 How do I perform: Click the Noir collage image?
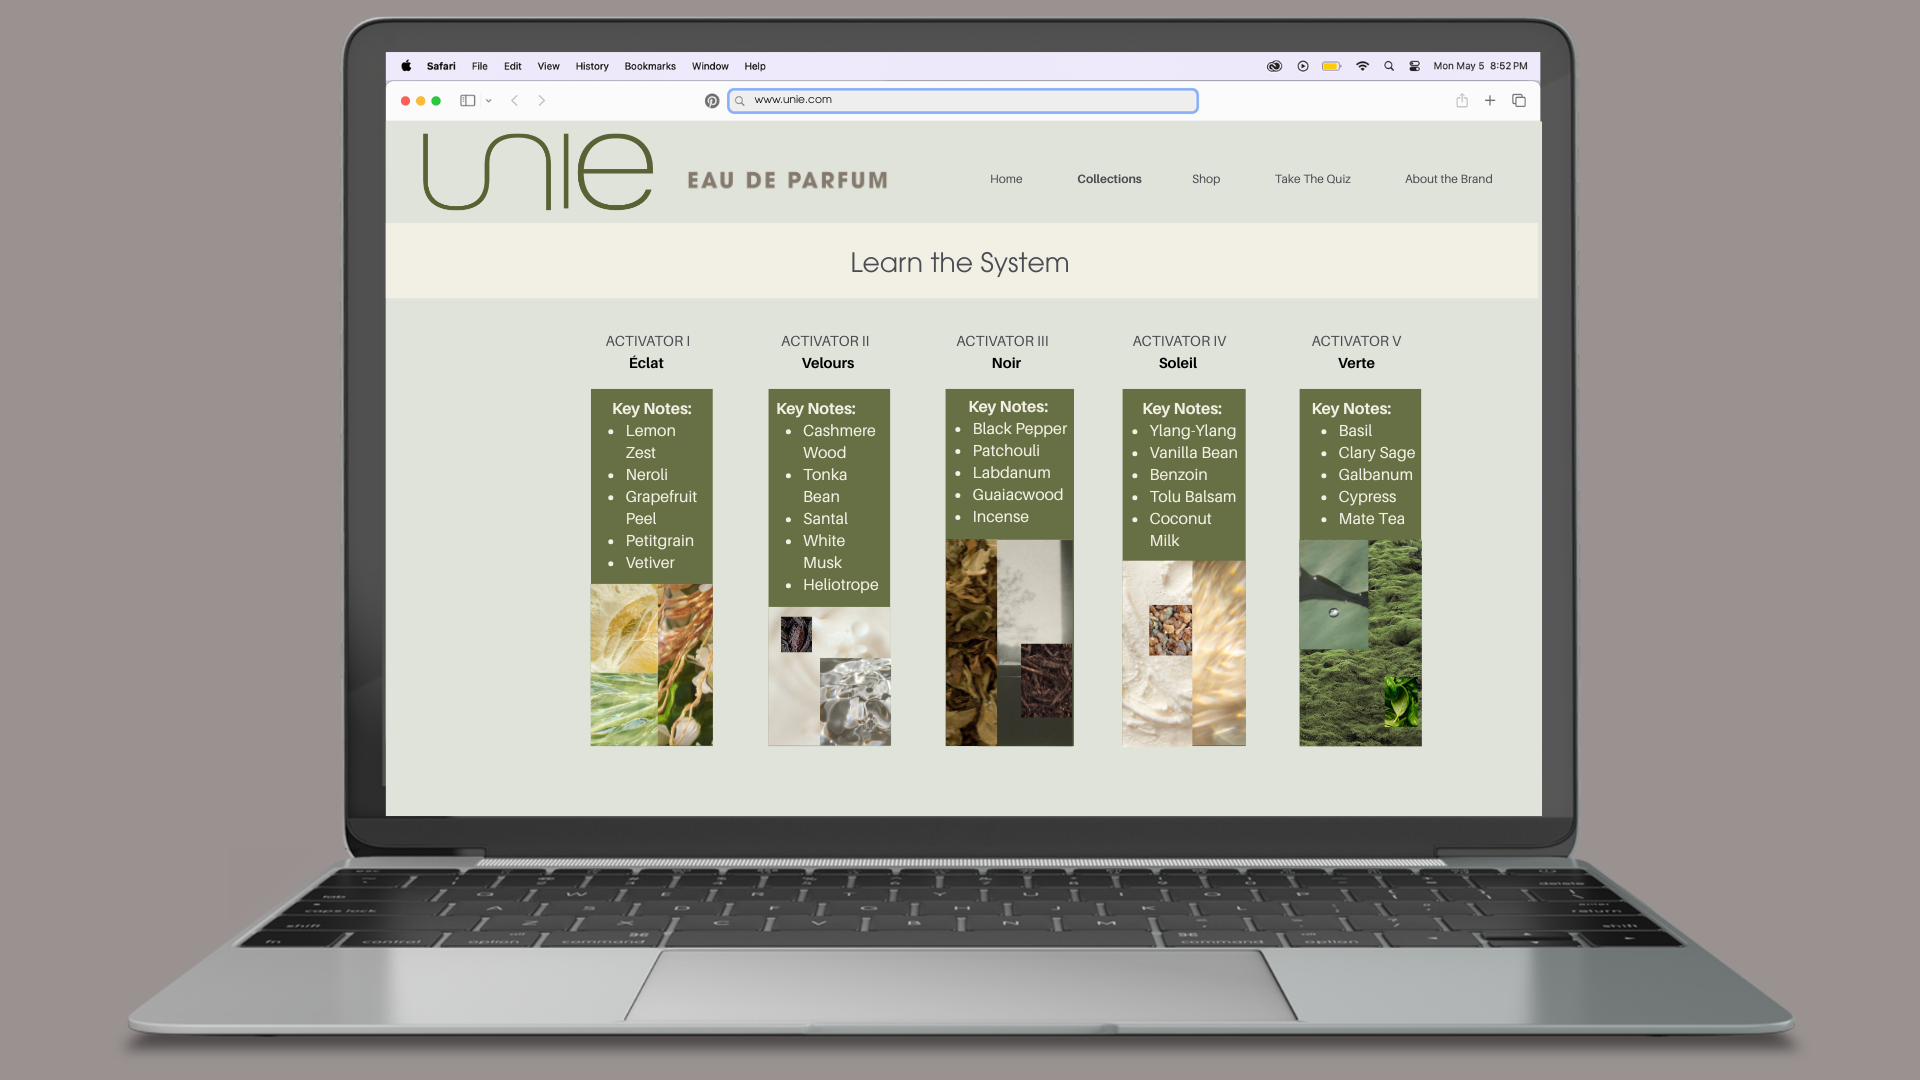1009,643
